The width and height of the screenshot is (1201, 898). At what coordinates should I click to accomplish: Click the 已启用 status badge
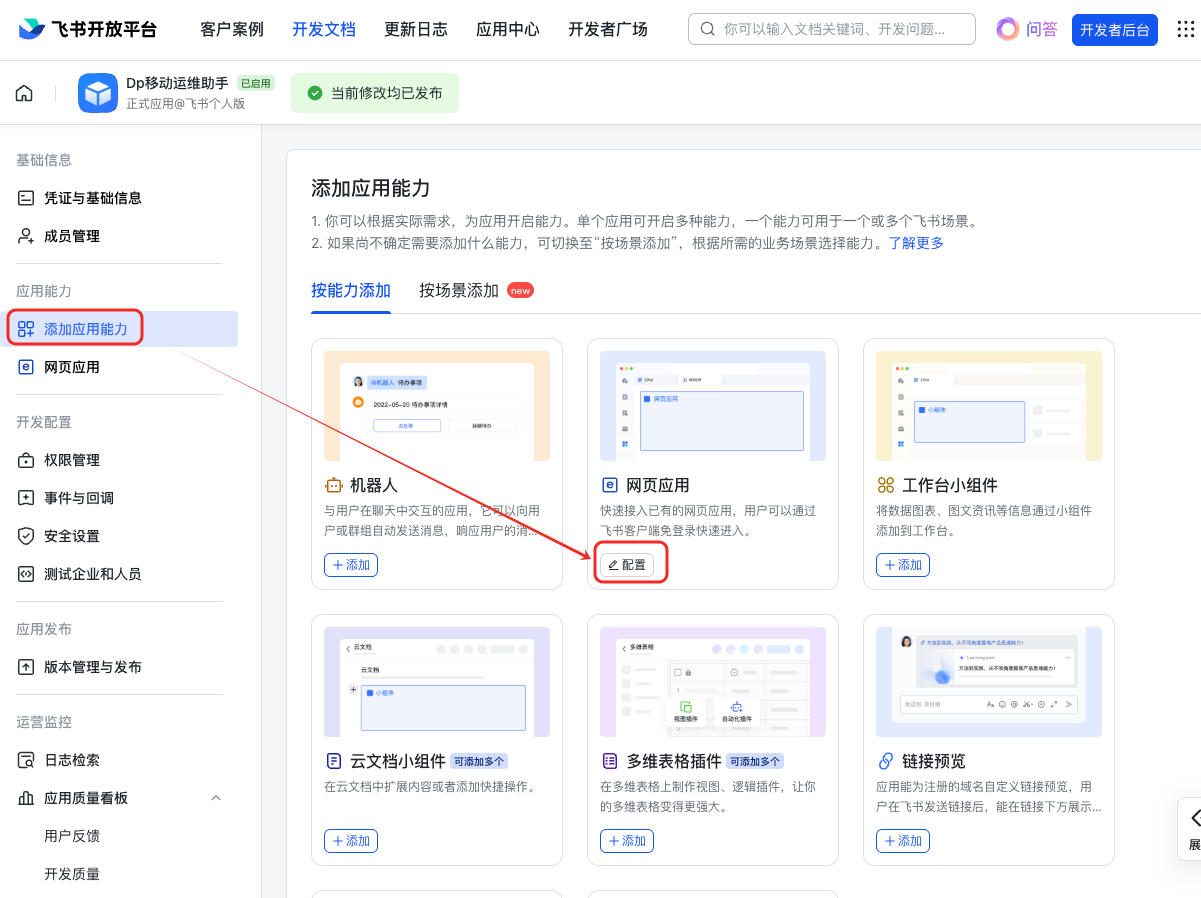(x=255, y=84)
